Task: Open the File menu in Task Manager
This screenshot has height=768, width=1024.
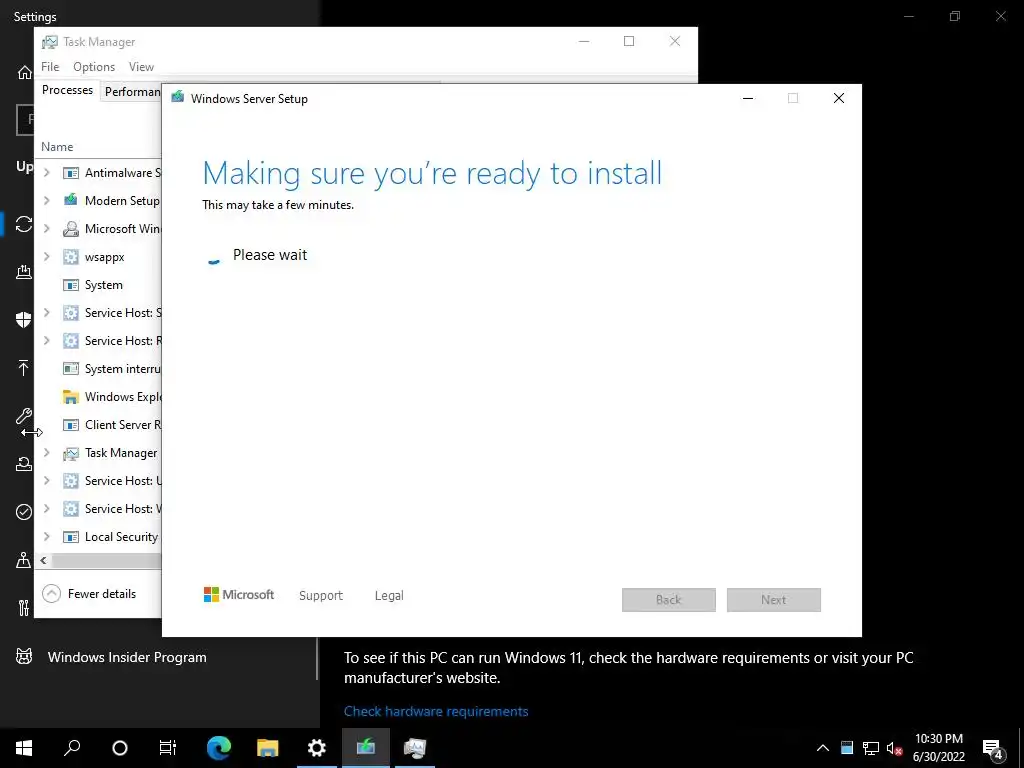Action: pos(50,67)
